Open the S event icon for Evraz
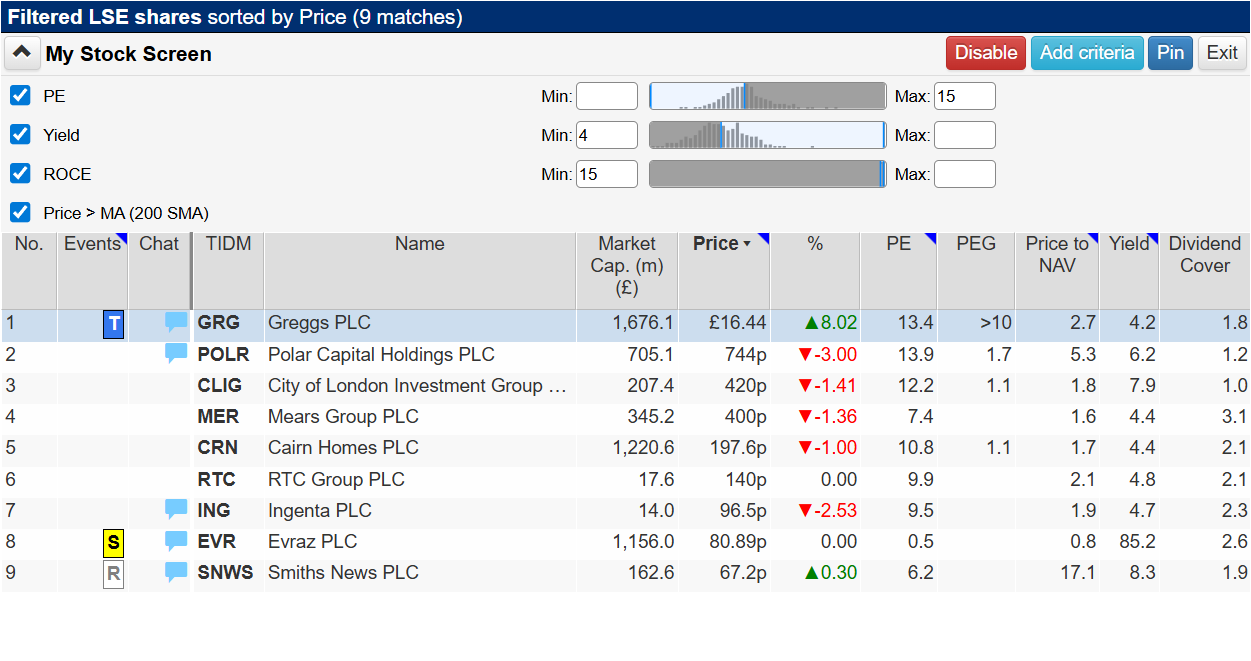1251x661 pixels. click(x=114, y=542)
